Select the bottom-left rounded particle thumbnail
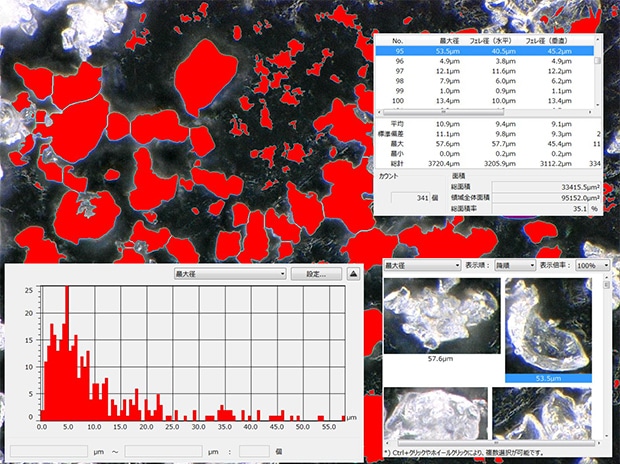This screenshot has width=620, height=464. pyautogui.click(x=436, y=413)
